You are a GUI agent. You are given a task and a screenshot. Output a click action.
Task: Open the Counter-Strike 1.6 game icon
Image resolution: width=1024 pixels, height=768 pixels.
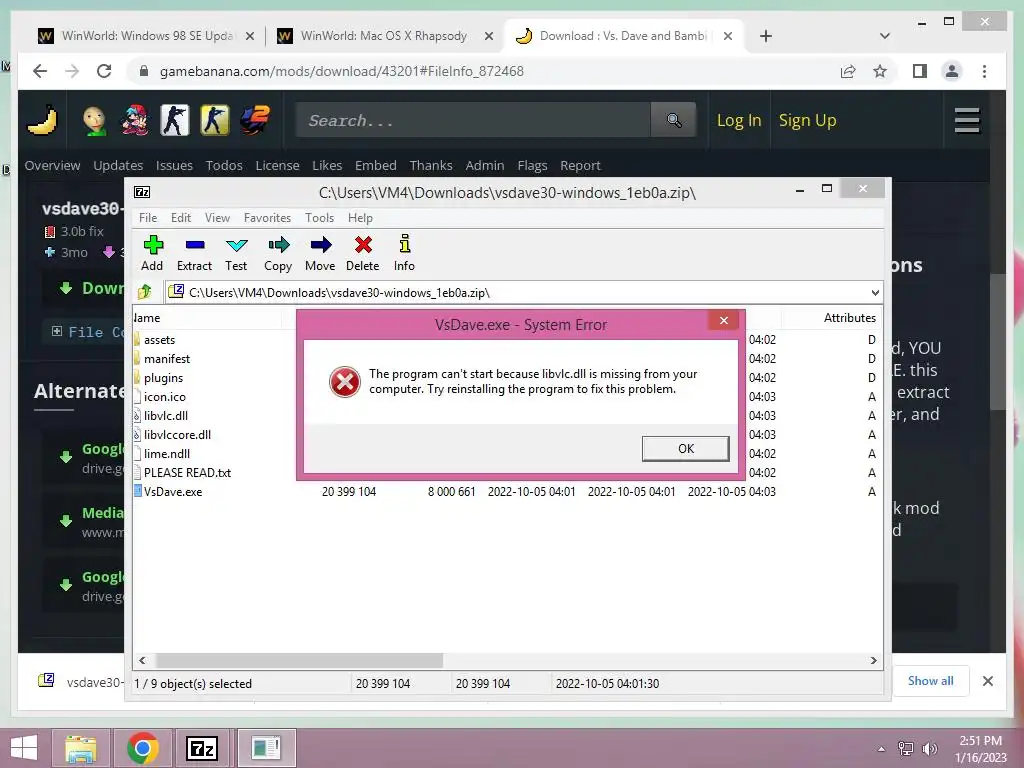tap(174, 120)
